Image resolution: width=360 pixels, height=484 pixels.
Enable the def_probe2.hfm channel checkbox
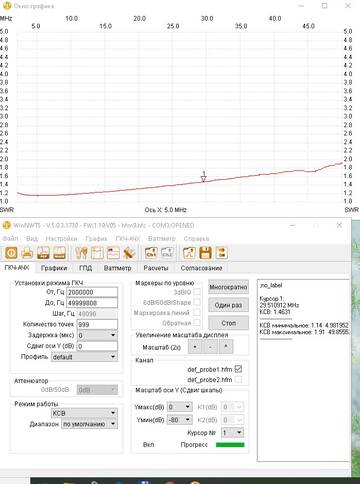[x=238, y=379]
